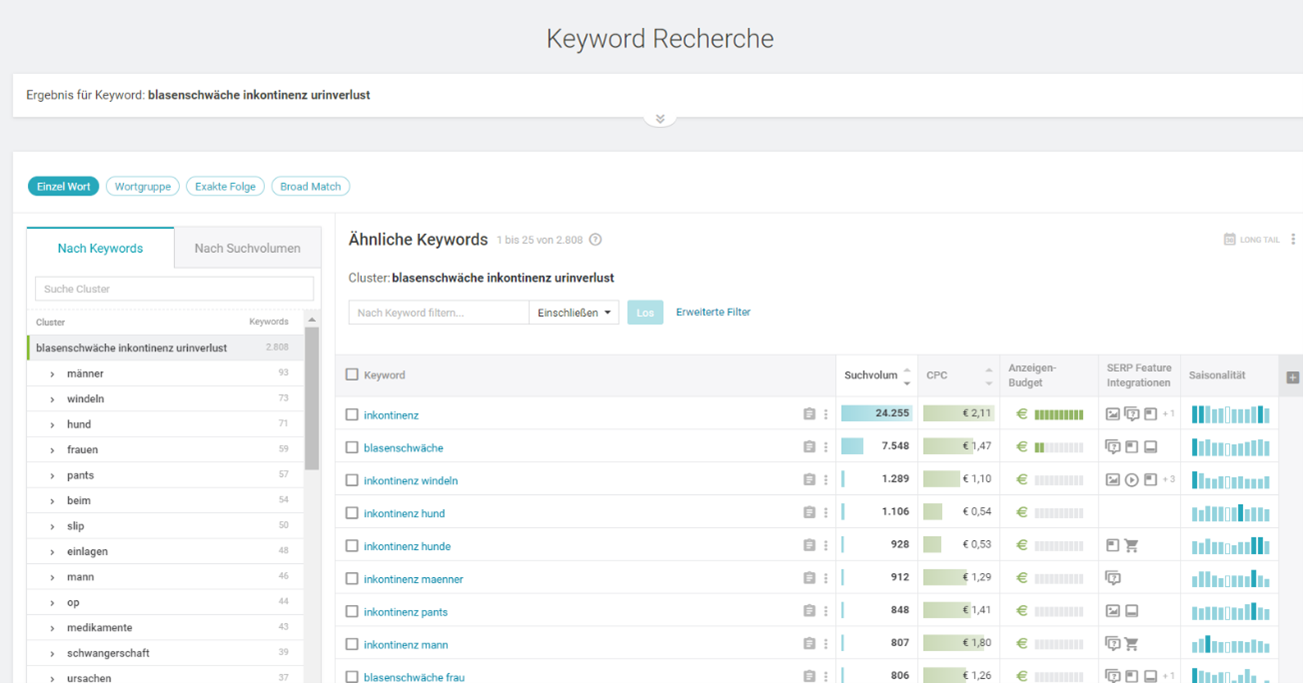Image resolution: width=1303 pixels, height=683 pixels.
Task: Expand the einlagen cluster
Action: click(x=52, y=552)
